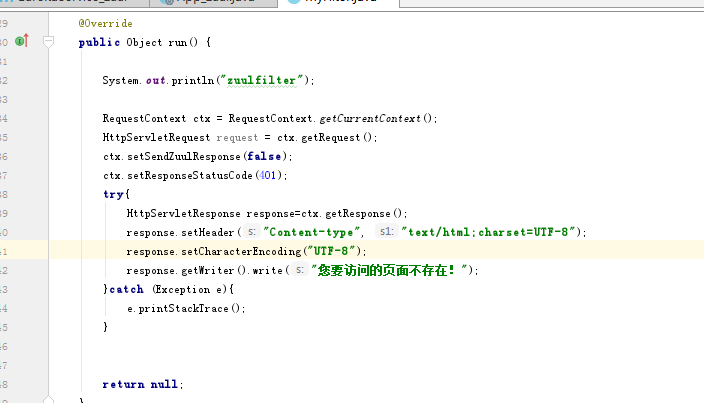Click the 'ctx' variable in its declaration
This screenshot has width=704, height=403.
tap(202, 118)
